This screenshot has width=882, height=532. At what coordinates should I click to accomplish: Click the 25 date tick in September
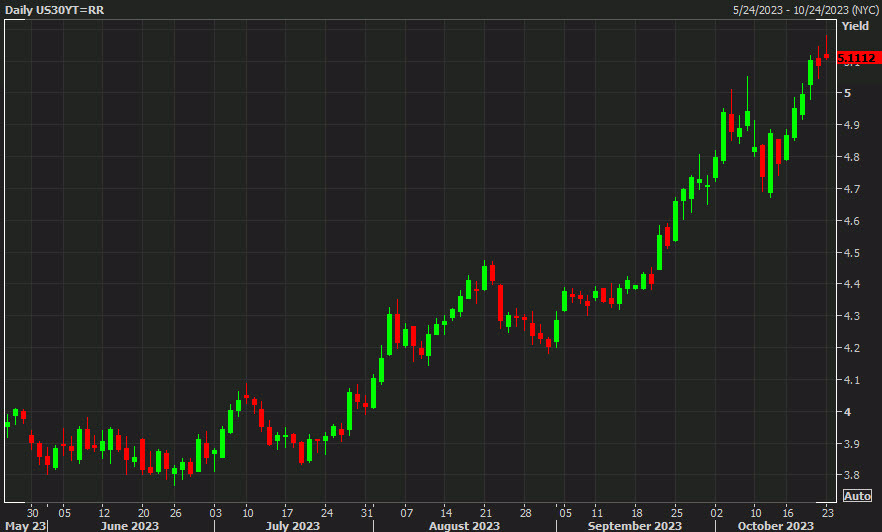pyautogui.click(x=676, y=513)
